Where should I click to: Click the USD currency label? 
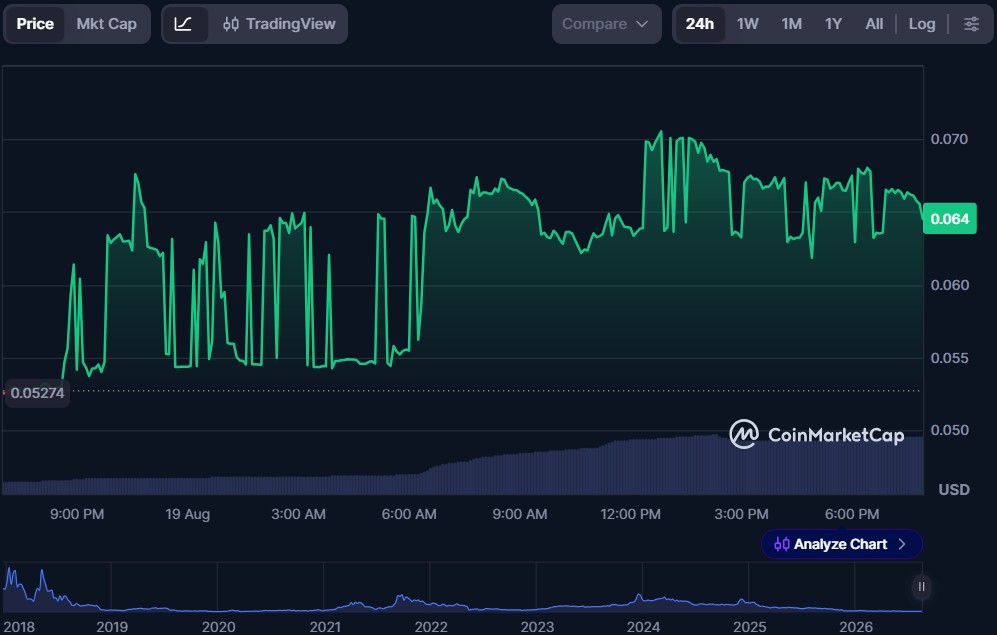pyautogui.click(x=954, y=489)
